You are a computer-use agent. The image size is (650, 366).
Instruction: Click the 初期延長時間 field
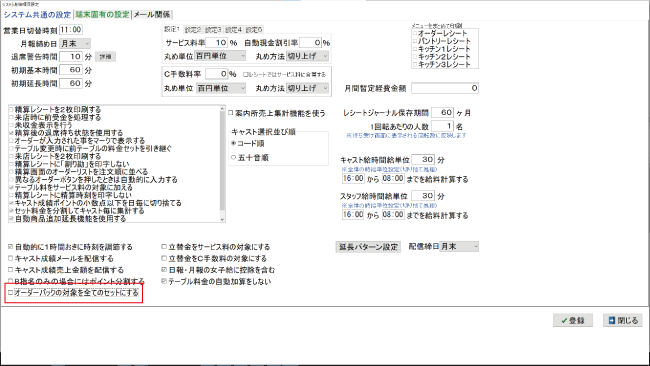[x=71, y=83]
